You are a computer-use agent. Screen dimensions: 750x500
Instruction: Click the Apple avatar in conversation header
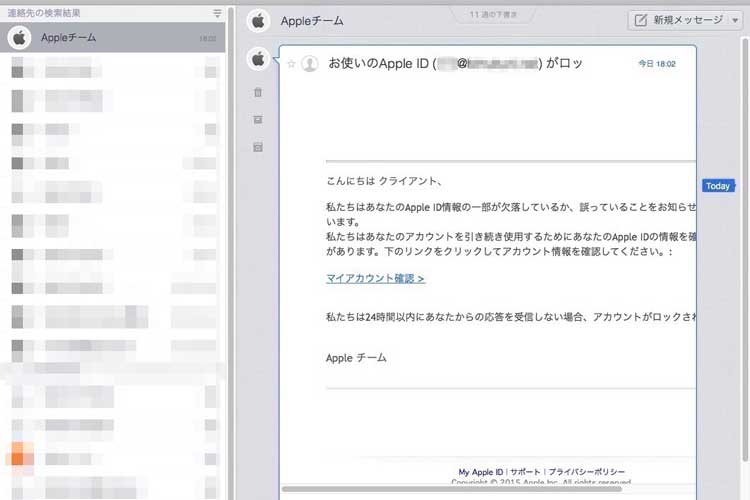(x=258, y=21)
